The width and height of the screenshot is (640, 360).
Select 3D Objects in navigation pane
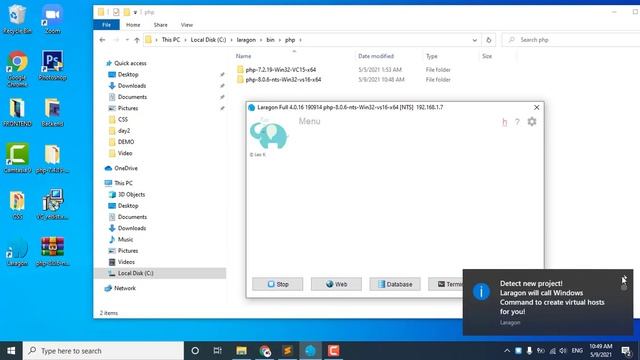131,195
